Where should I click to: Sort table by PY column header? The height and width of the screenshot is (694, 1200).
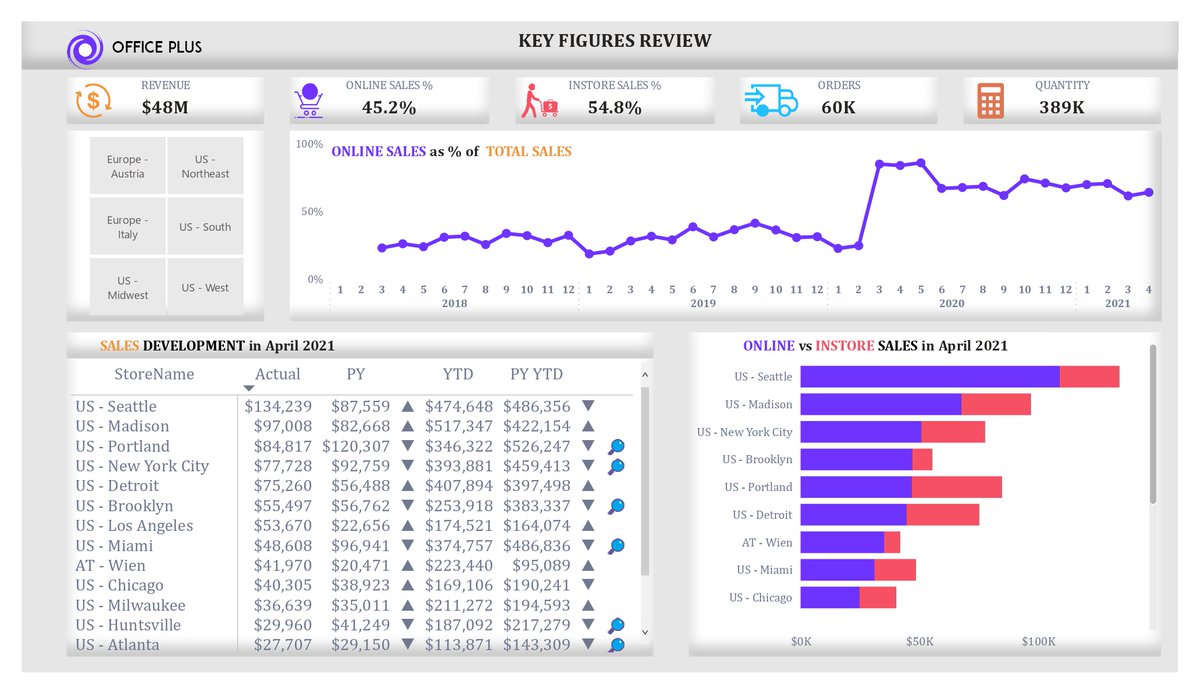(x=356, y=374)
